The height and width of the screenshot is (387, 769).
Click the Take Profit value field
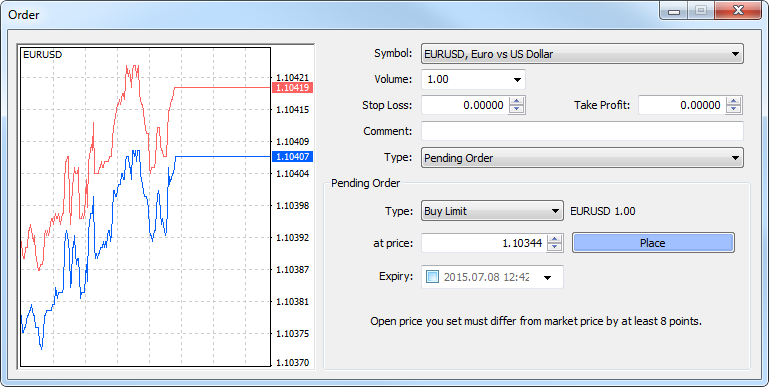coord(682,105)
